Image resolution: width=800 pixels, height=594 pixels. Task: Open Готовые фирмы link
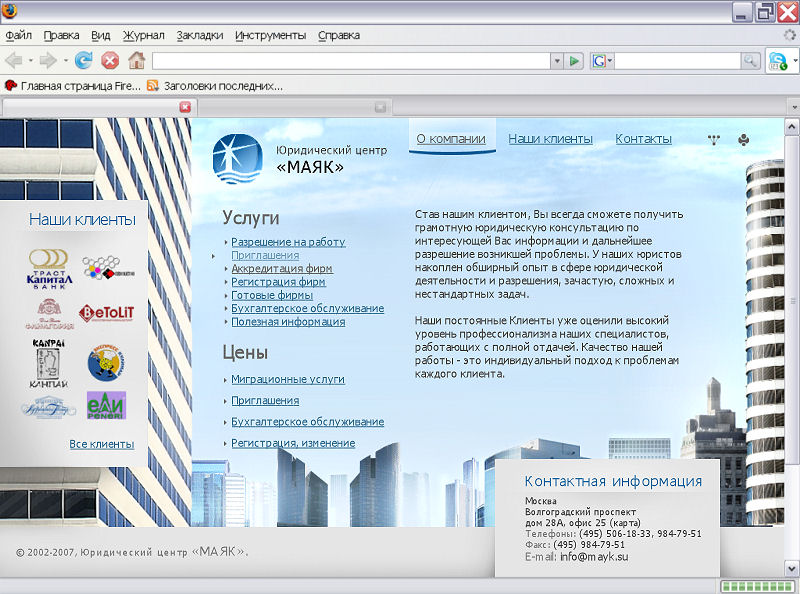(x=272, y=295)
